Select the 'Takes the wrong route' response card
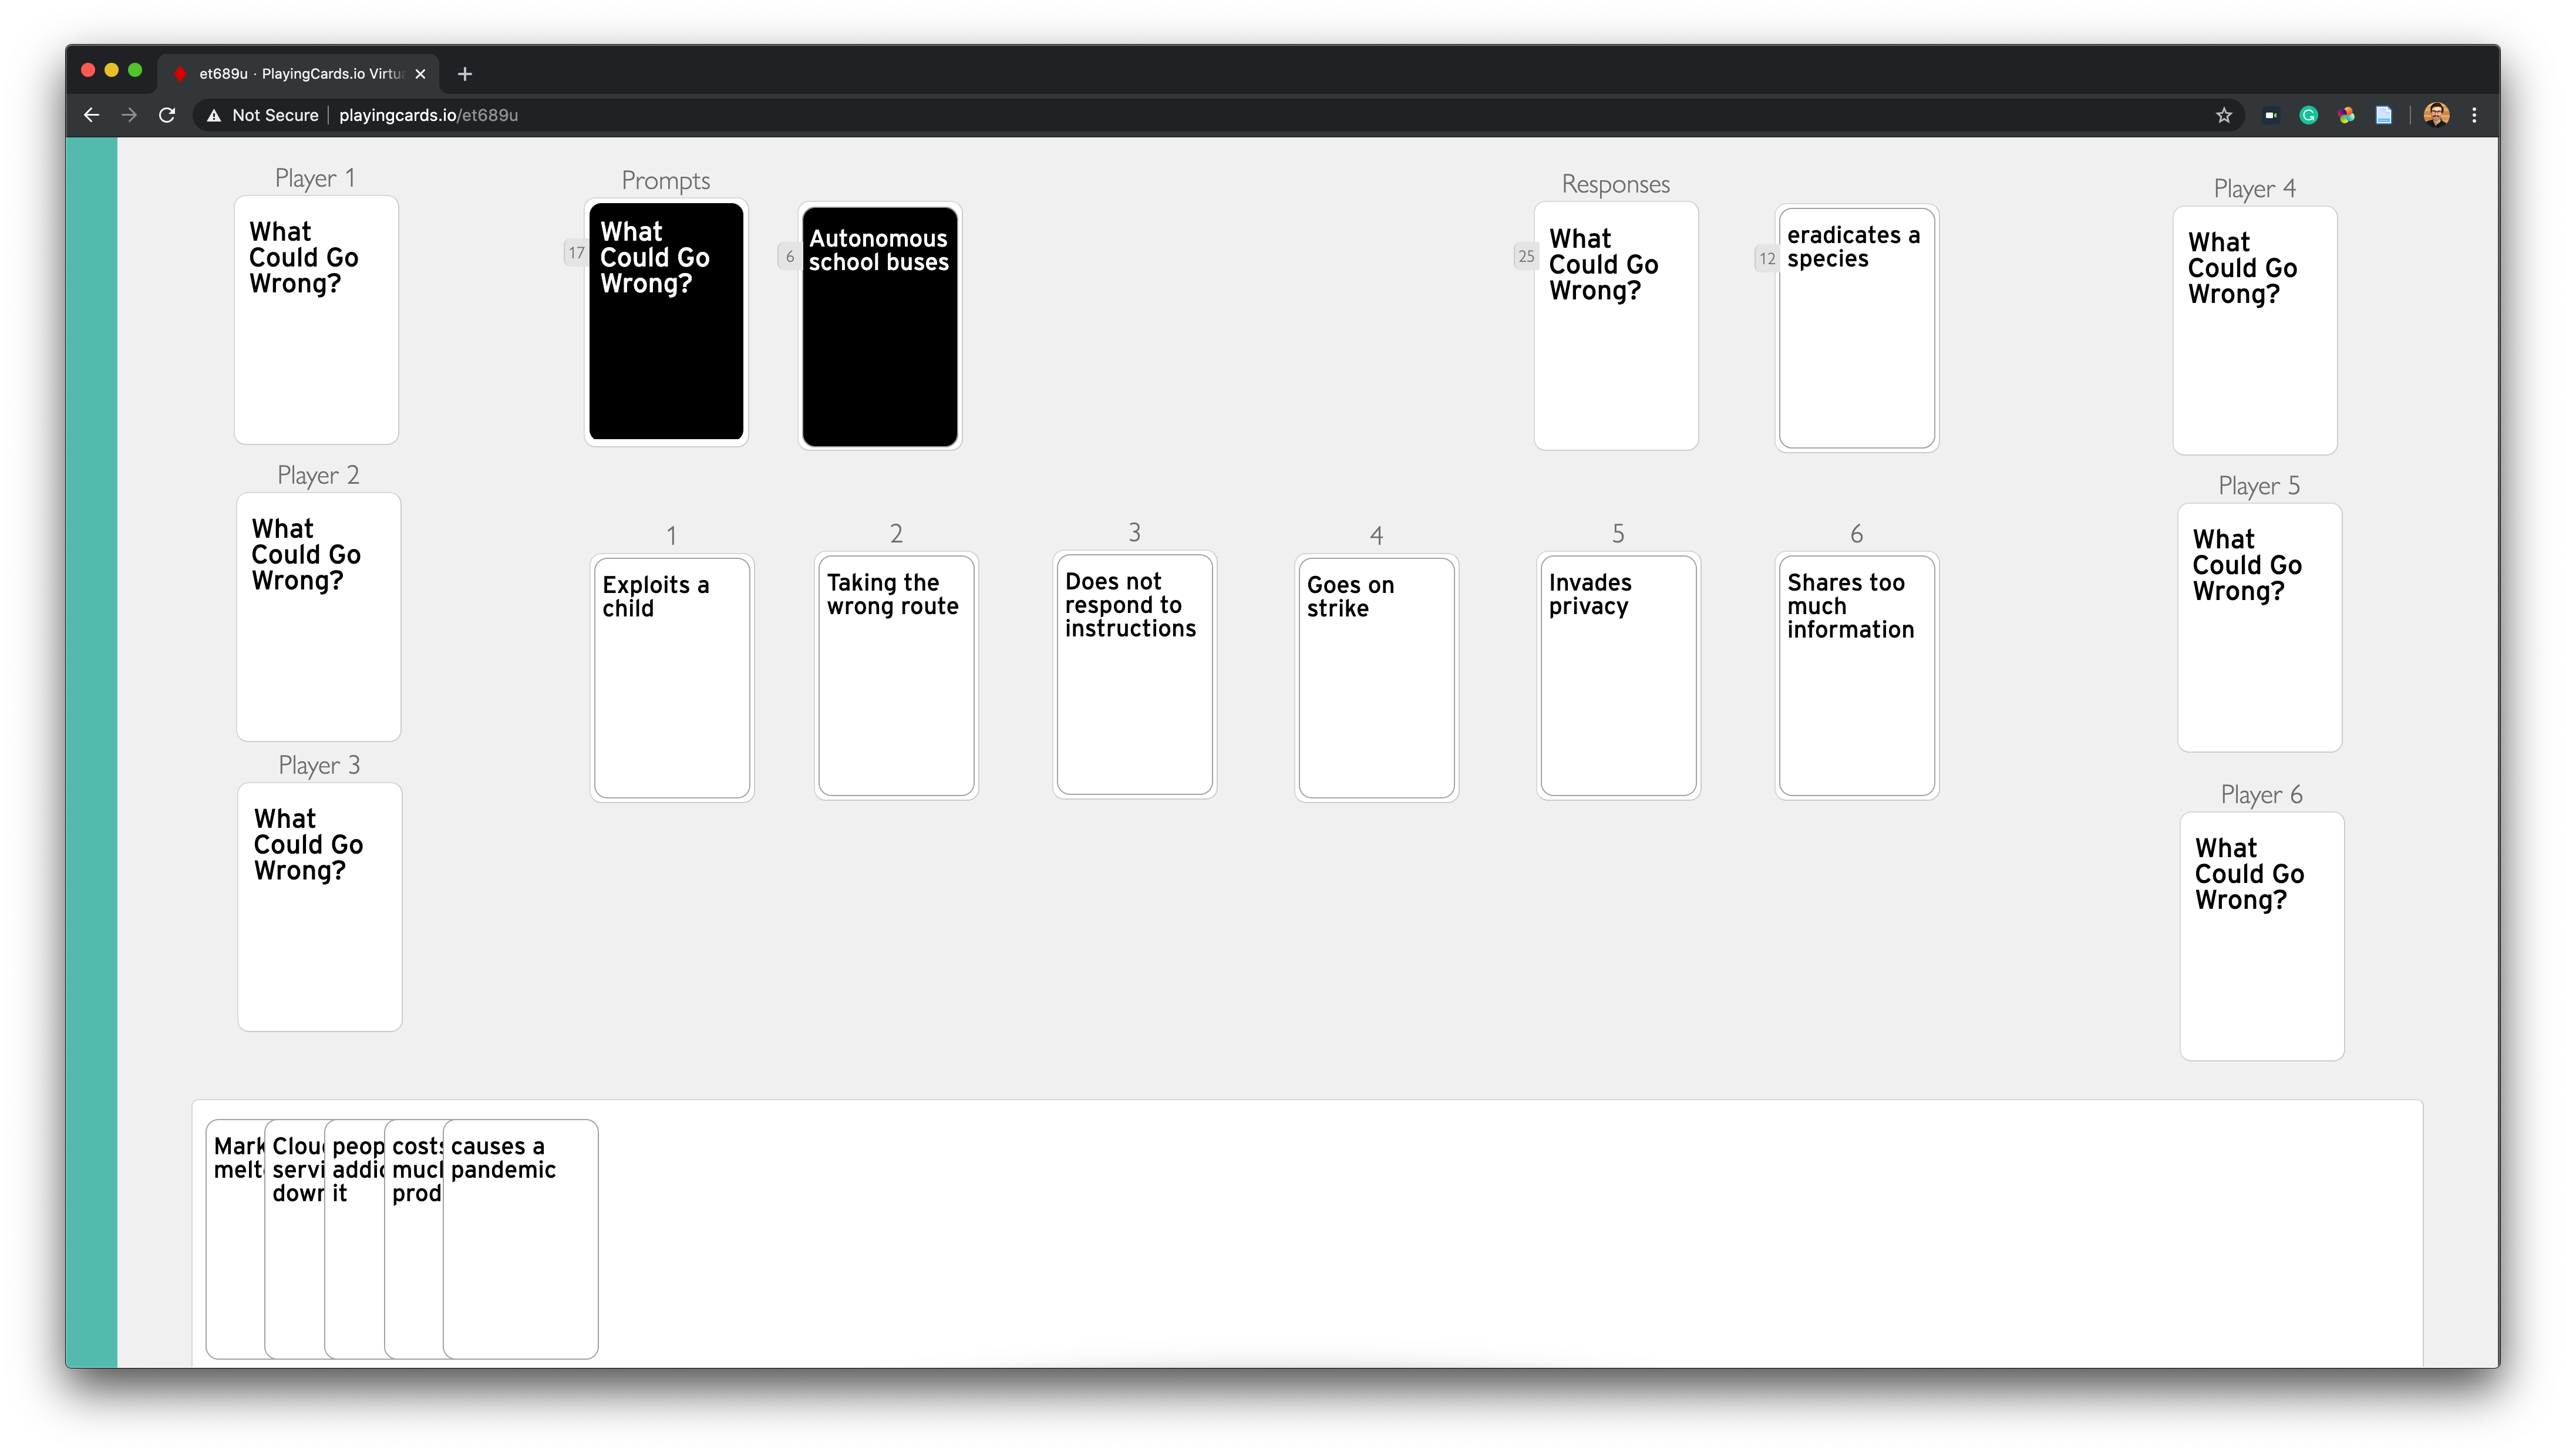2566x1456 pixels. pos(897,675)
